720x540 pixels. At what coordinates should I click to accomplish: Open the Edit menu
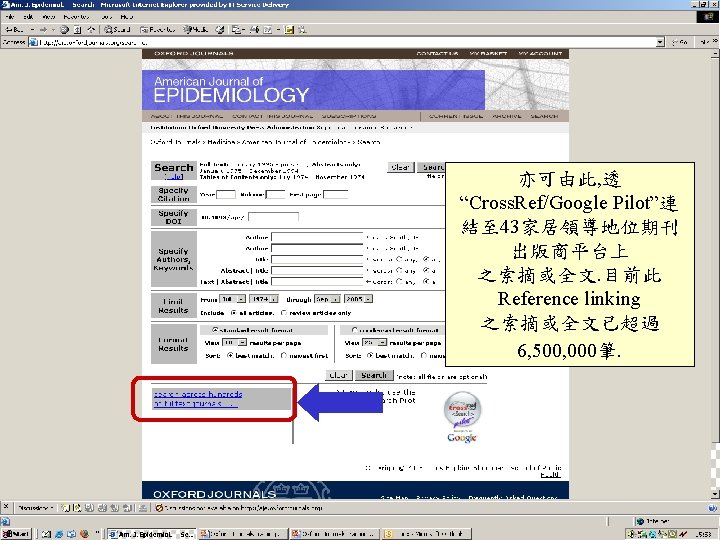pyautogui.click(x=28, y=17)
